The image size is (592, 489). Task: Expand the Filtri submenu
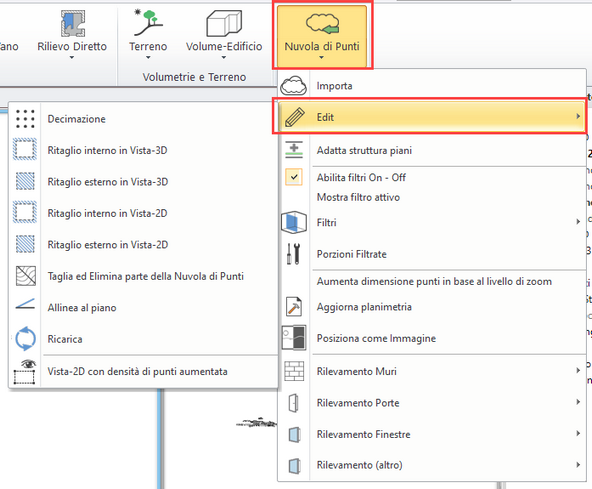coord(432,222)
